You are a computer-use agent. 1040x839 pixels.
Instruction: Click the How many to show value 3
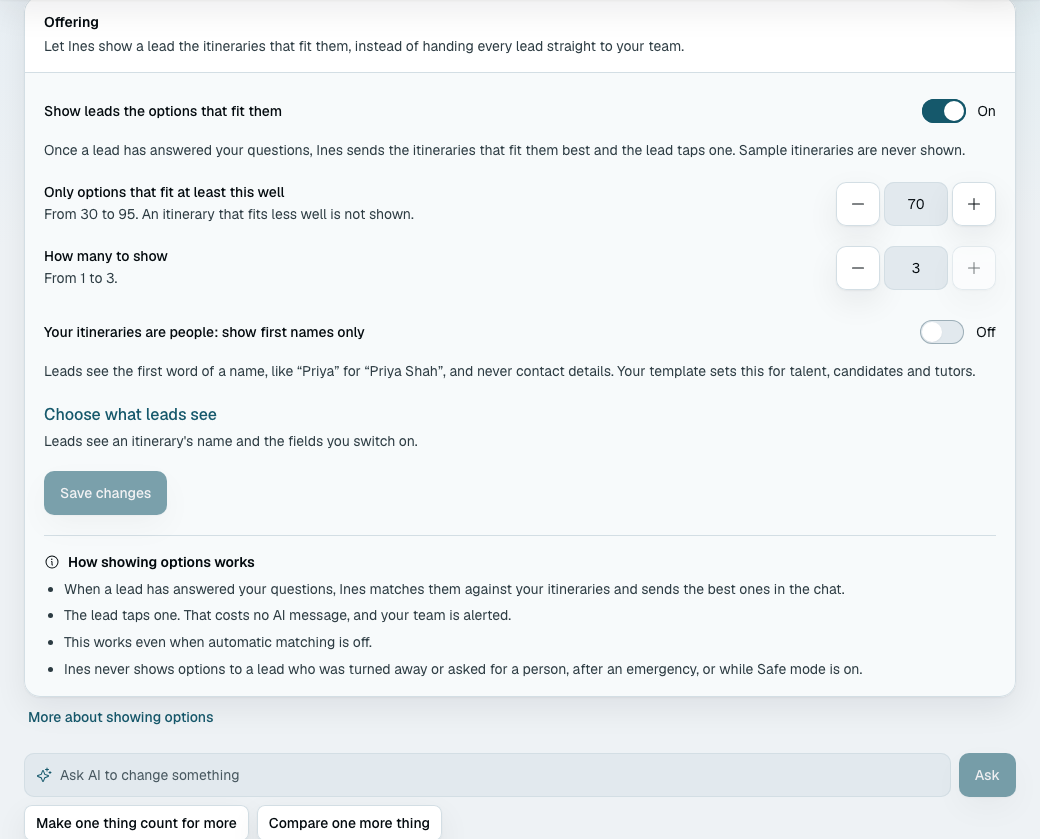916,268
